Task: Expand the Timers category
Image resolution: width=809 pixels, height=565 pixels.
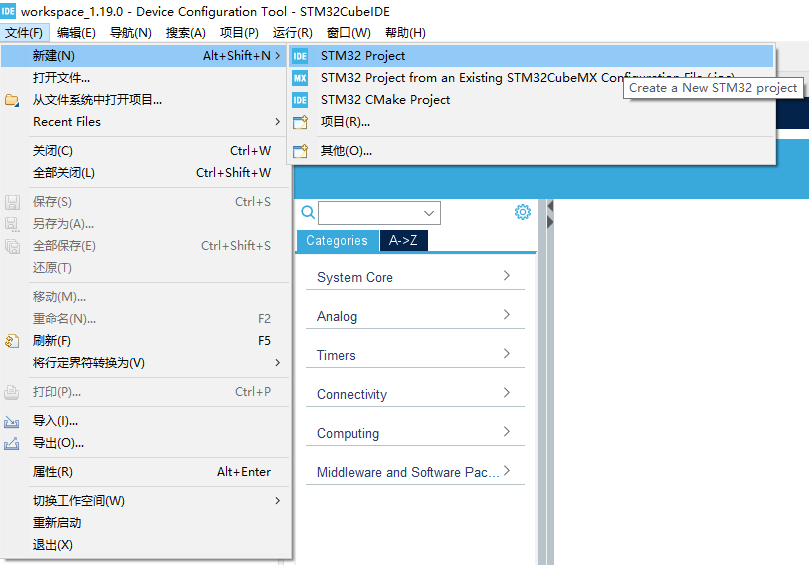Action: [x=415, y=355]
